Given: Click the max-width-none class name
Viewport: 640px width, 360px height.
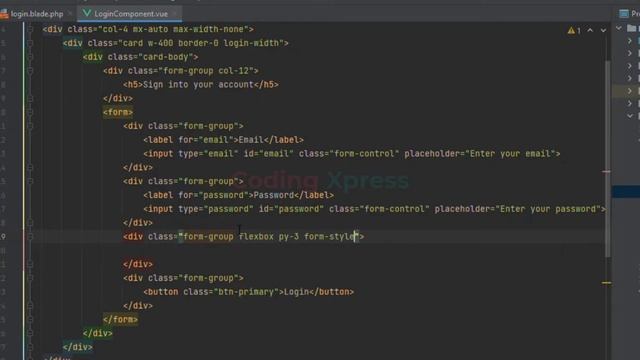Looking at the screenshot, I should point(208,29).
